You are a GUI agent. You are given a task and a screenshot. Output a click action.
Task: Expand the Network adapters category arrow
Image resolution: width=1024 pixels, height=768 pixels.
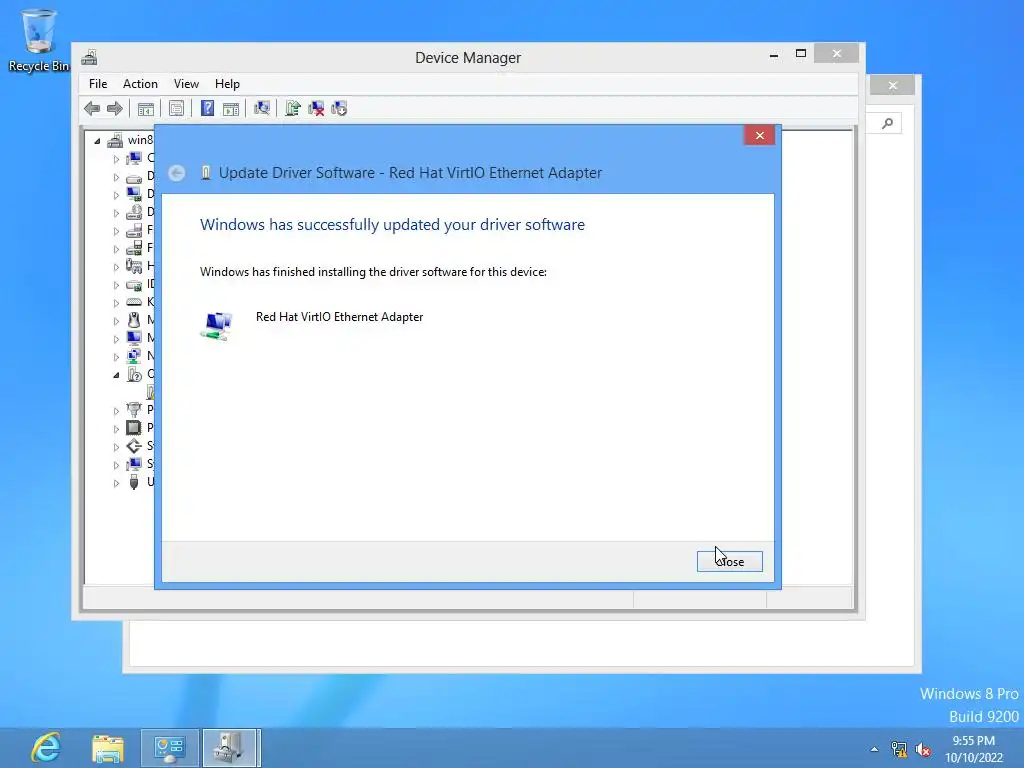pos(116,357)
